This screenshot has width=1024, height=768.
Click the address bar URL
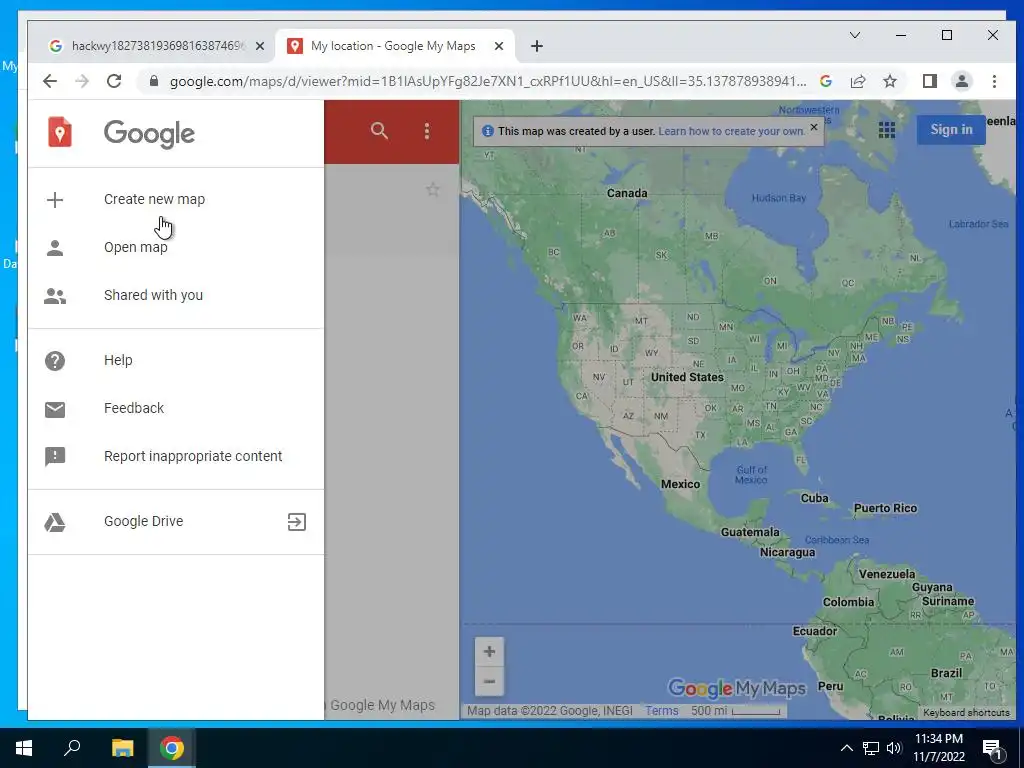tap(487, 81)
